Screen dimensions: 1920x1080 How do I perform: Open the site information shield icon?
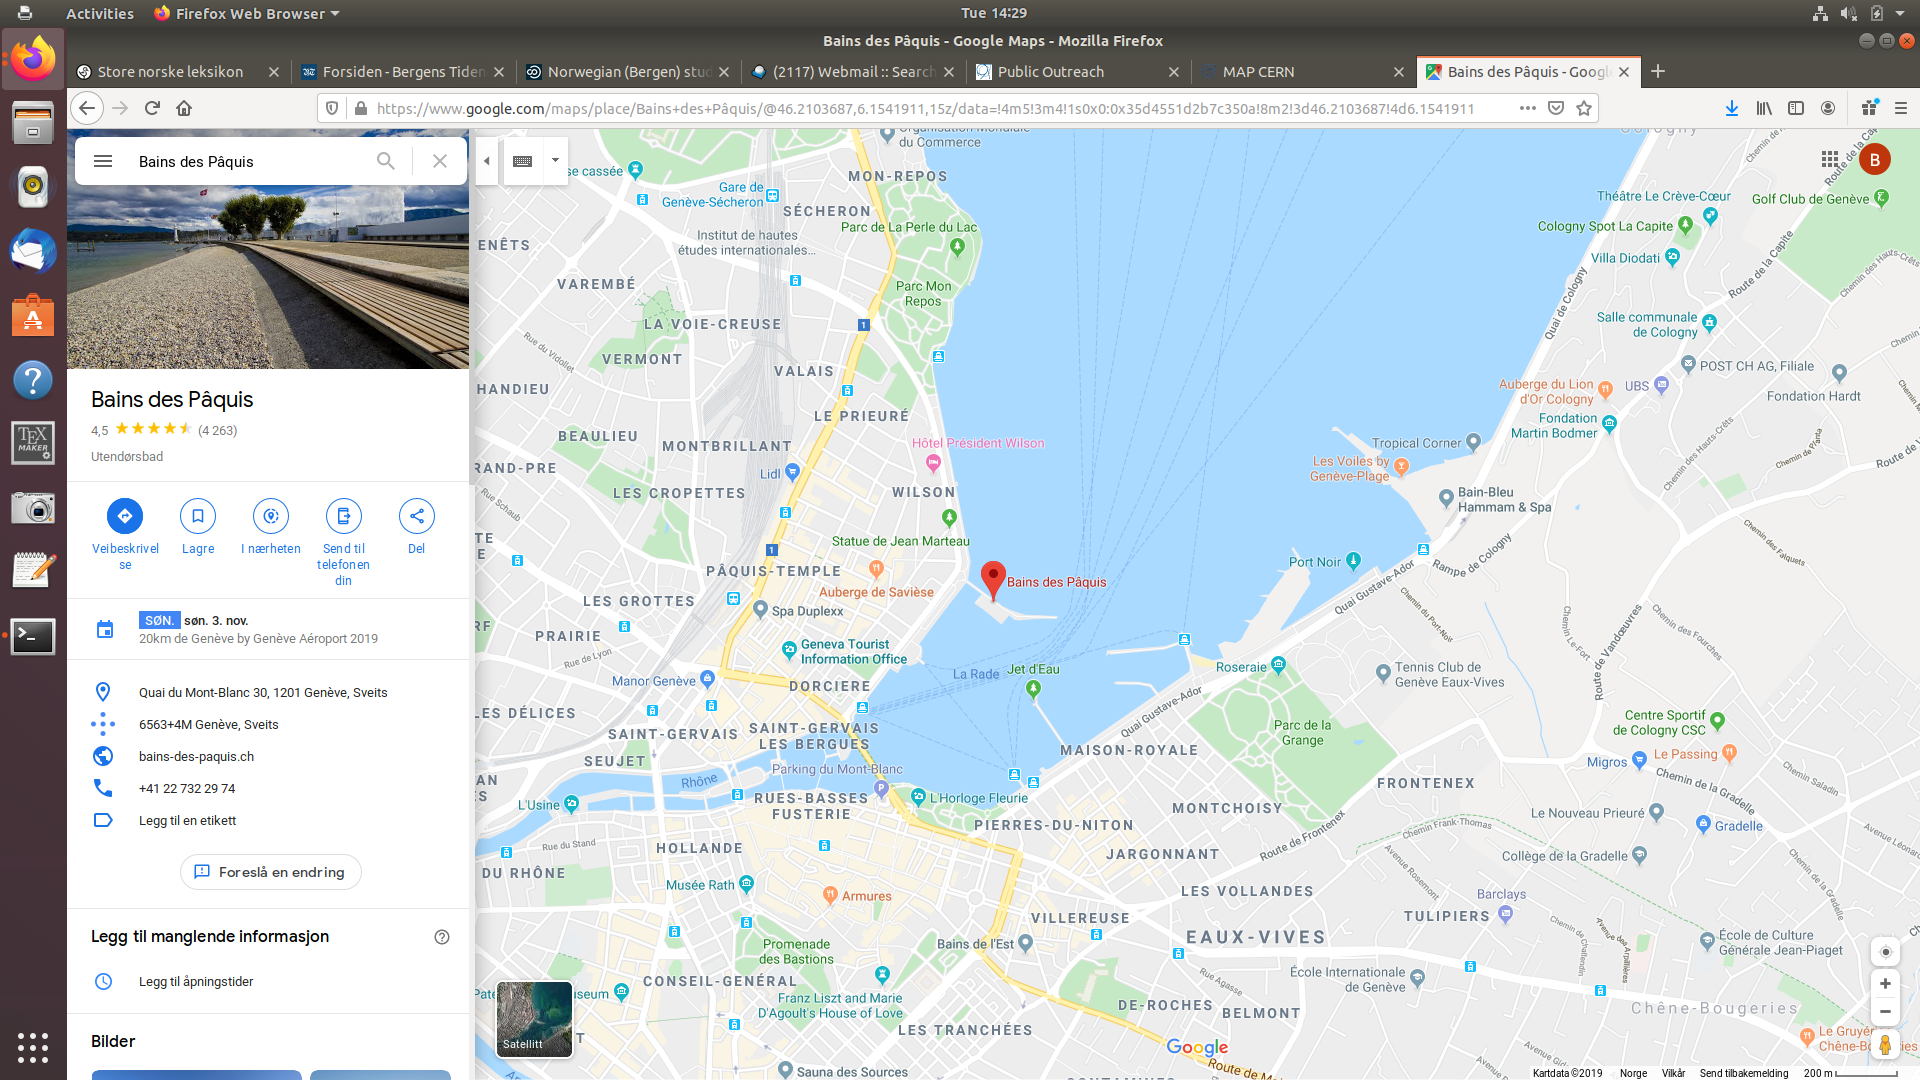point(333,108)
